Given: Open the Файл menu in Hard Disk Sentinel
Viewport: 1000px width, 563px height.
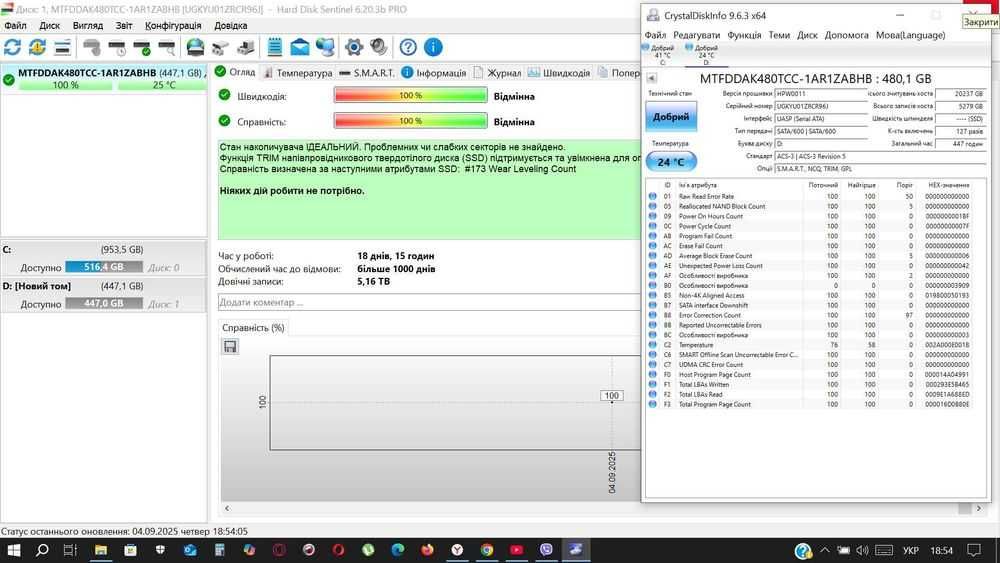Looking at the screenshot, I should [x=15, y=26].
